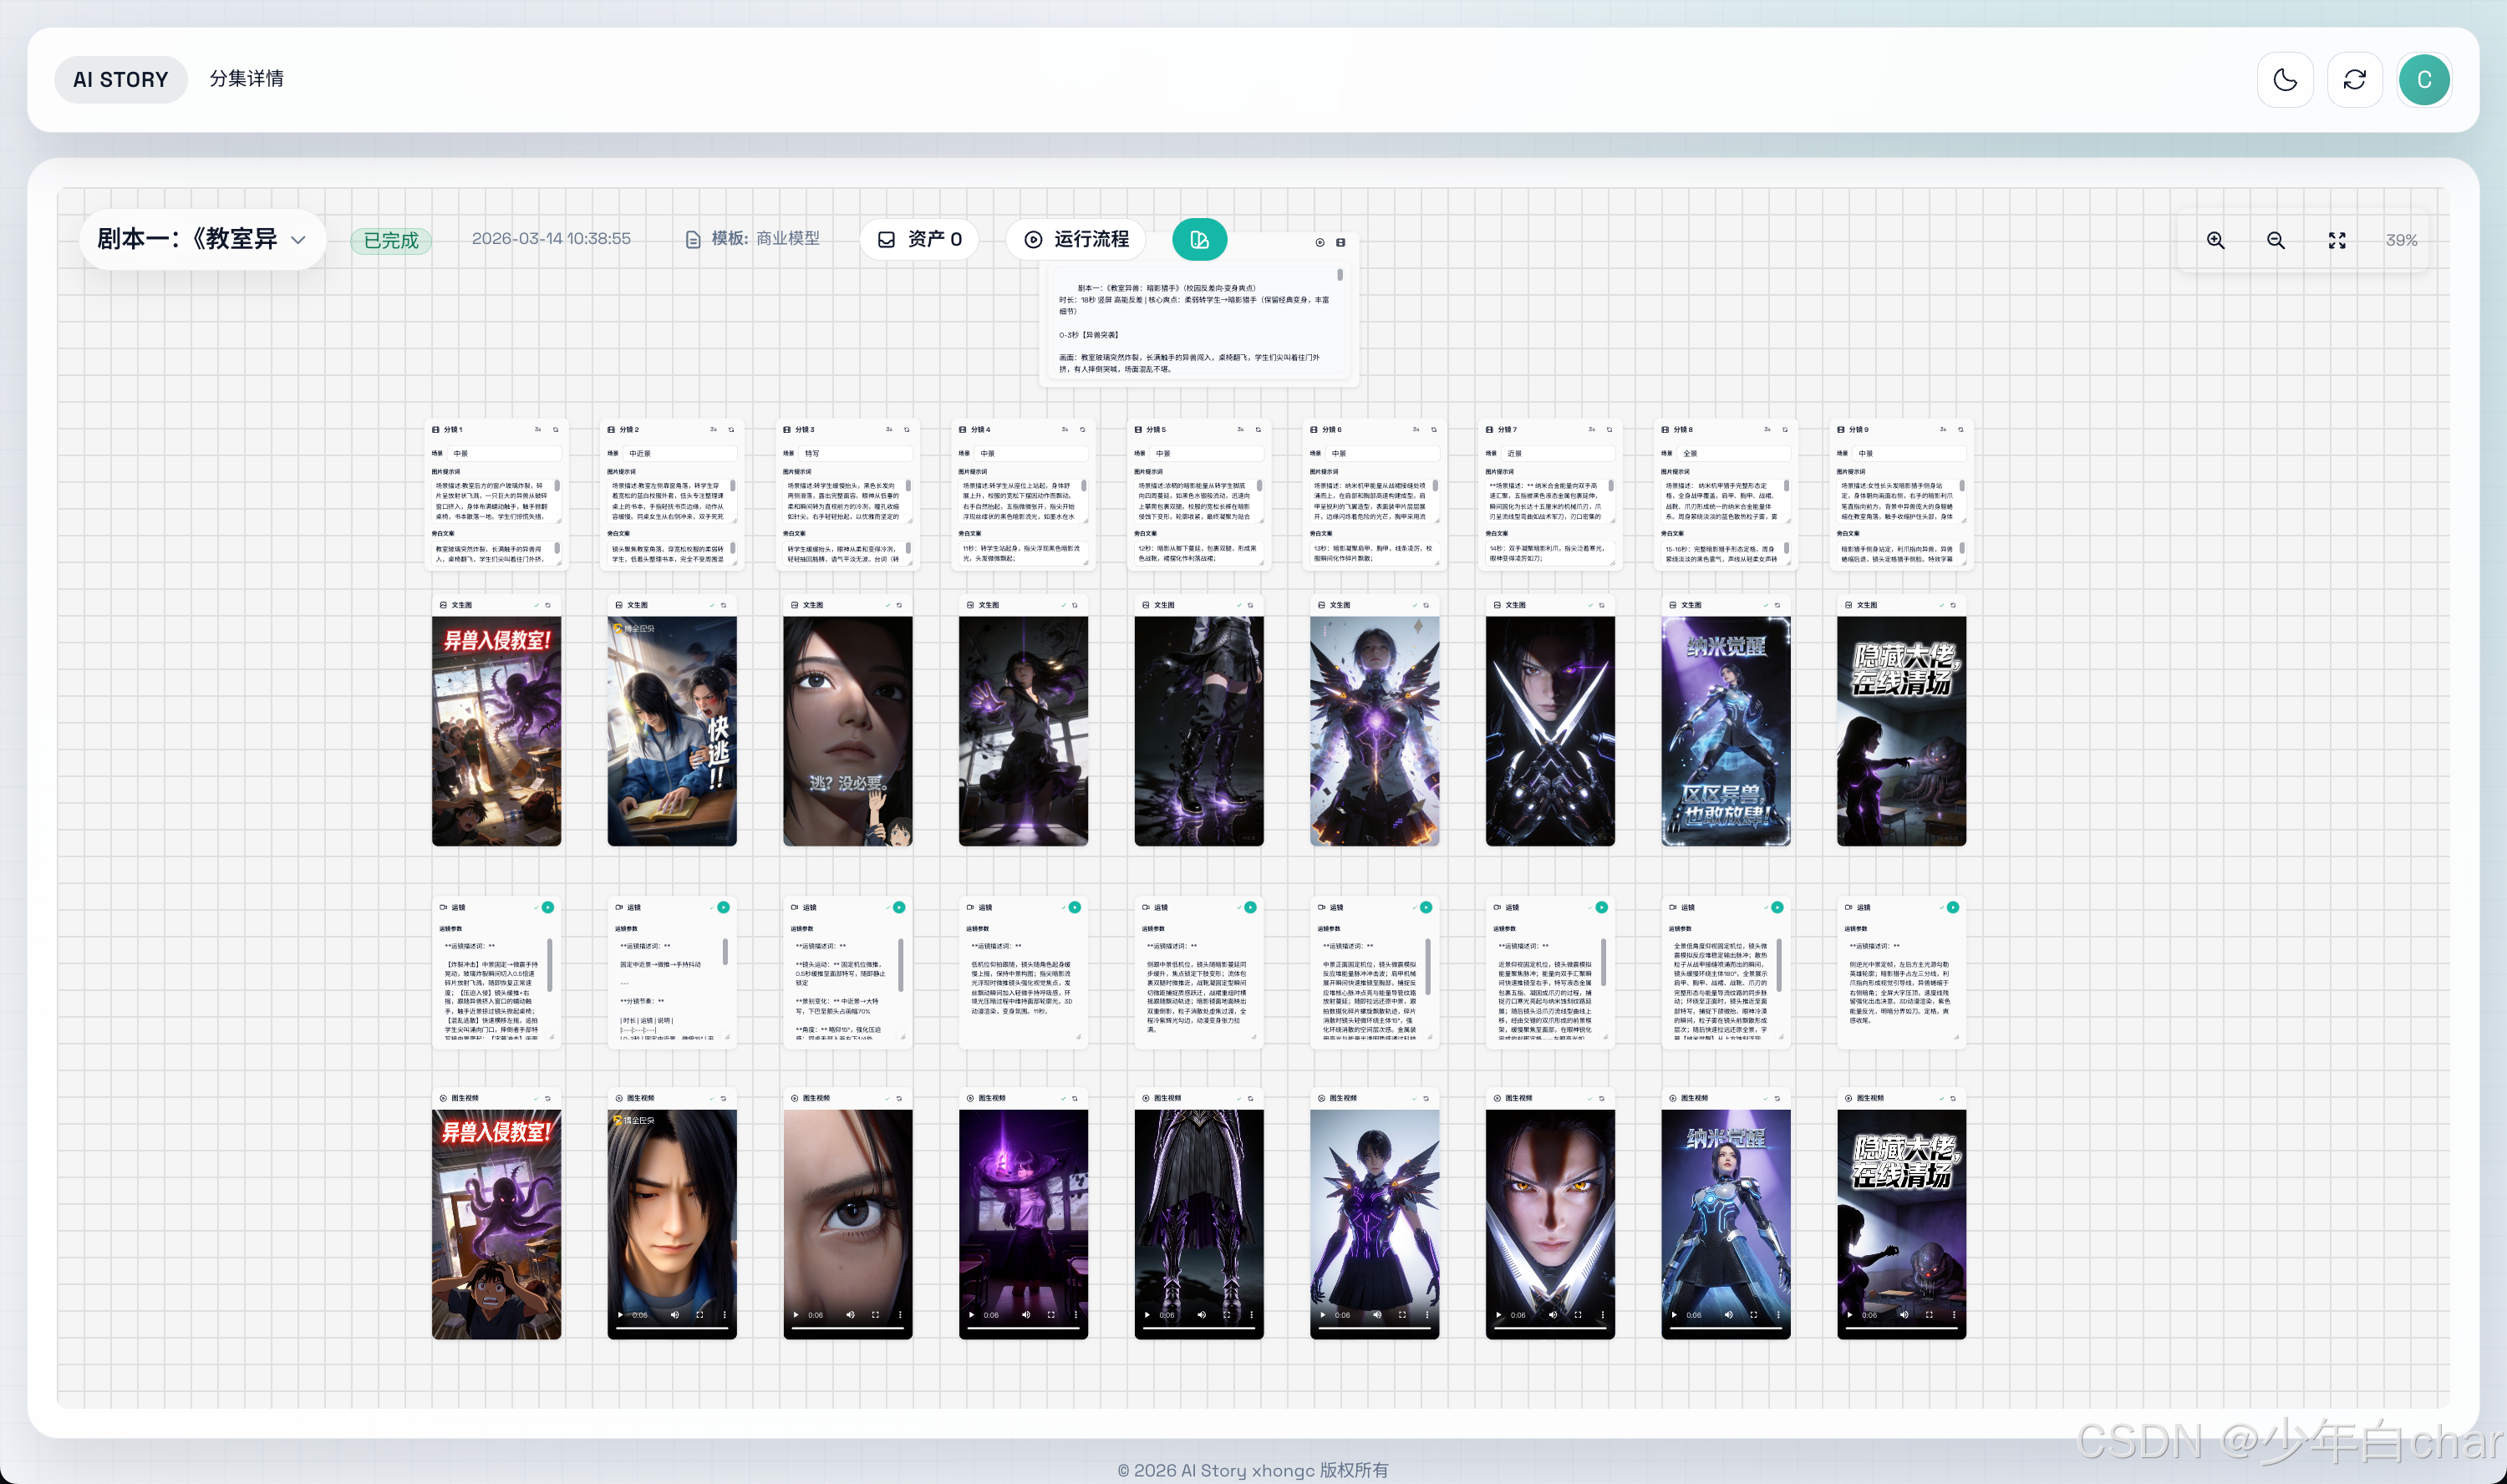The height and width of the screenshot is (1484, 2507).
Task: Regenerate the 分镜 2 storyboard card
Action: point(731,430)
